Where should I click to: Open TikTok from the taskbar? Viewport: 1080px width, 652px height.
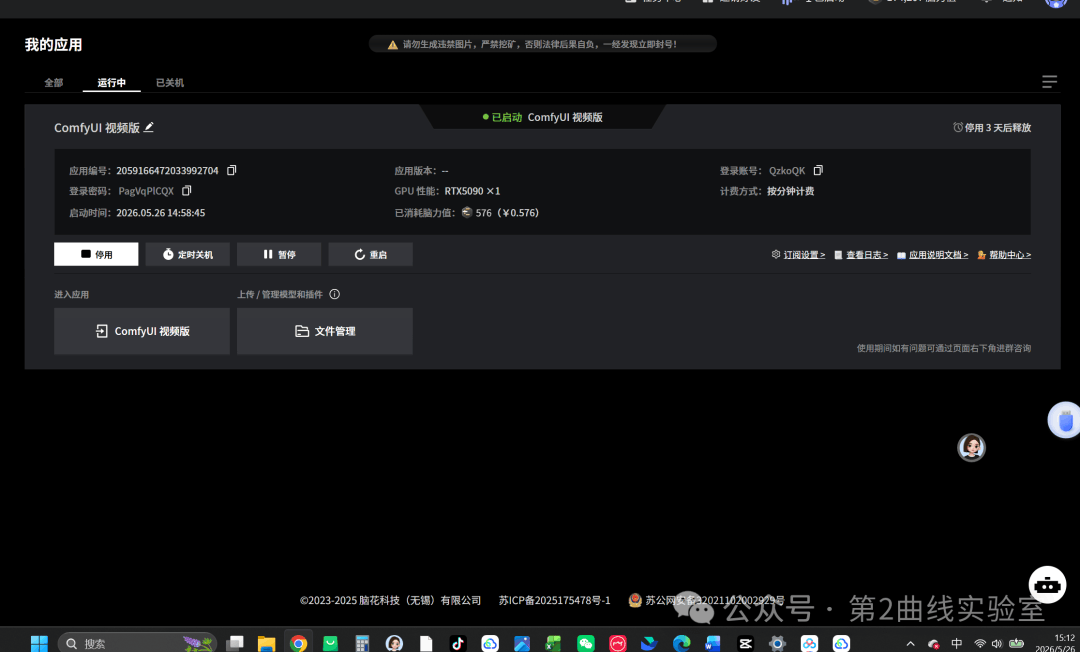(458, 644)
